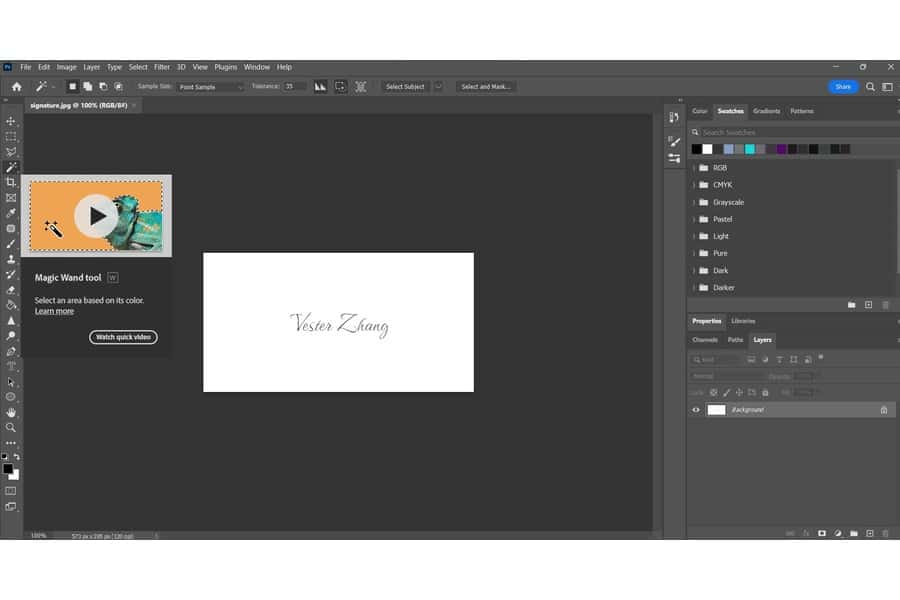The width and height of the screenshot is (900, 600).
Task: Select the Brush tool
Action: (x=11, y=244)
